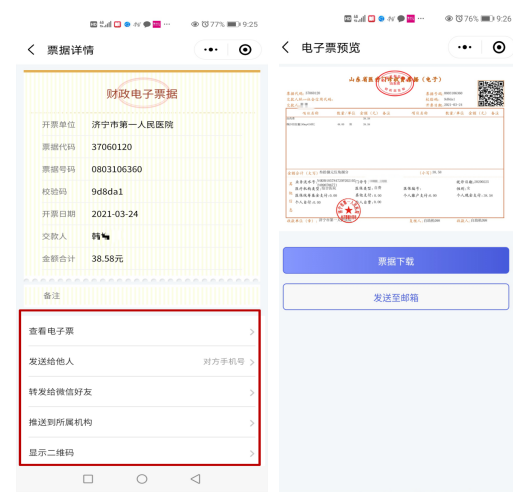Tap the clock showing 9:25
This screenshot has width=513, height=502.
[x=250, y=24]
